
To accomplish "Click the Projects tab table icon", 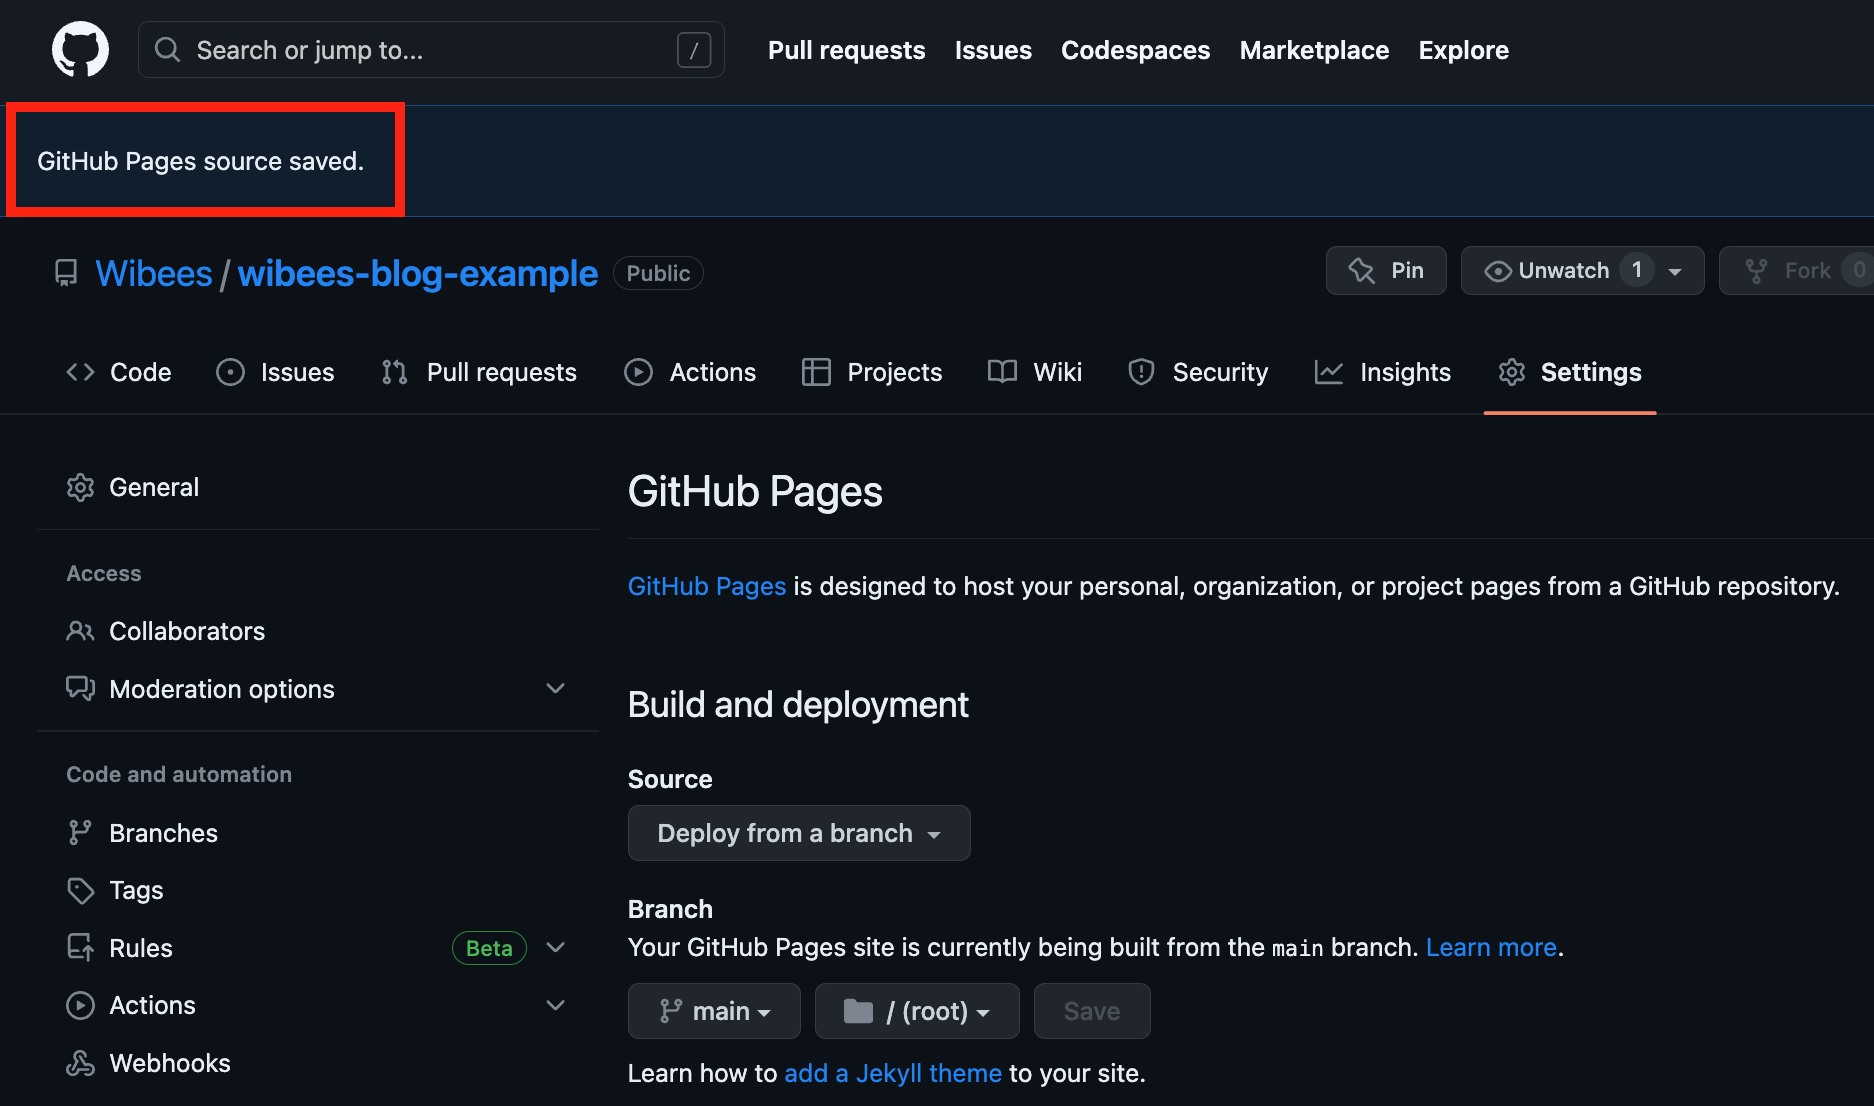I will 816,372.
